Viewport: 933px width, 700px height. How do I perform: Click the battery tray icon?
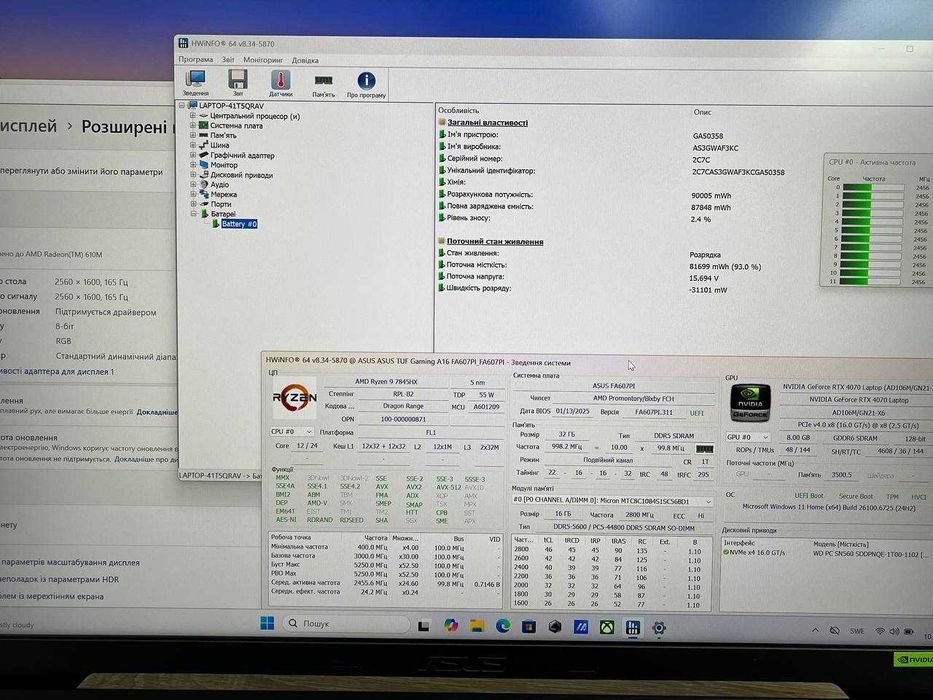point(909,632)
